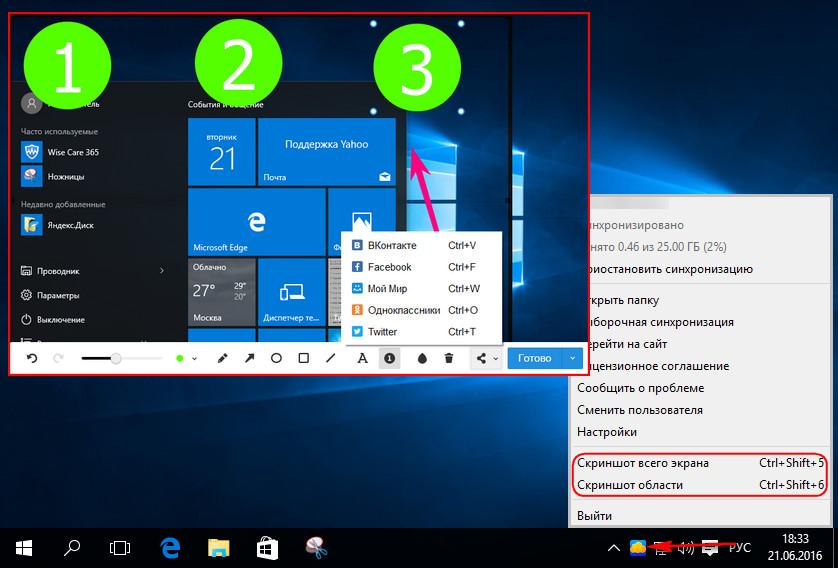Select the blur drop tool
This screenshot has height=568, width=838.
pyautogui.click(x=422, y=359)
